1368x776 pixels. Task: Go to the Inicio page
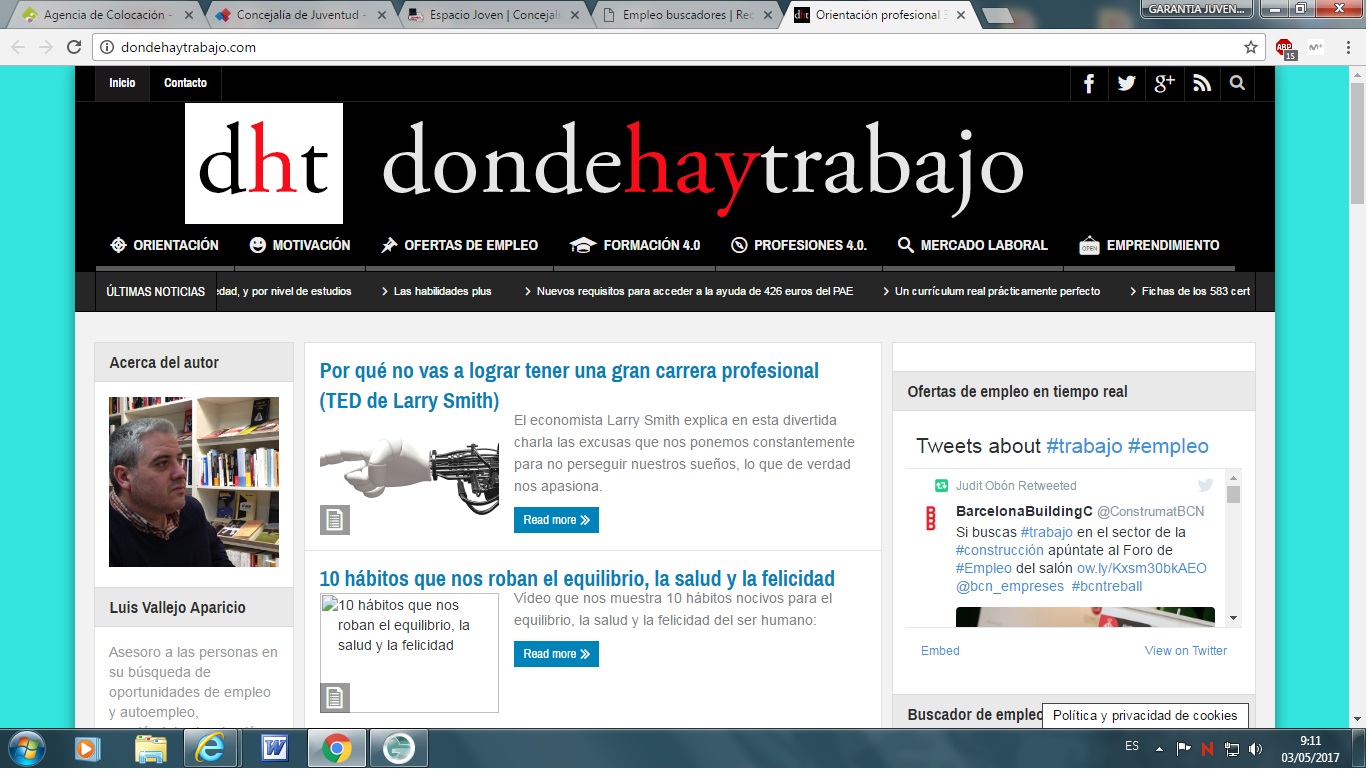[122, 83]
